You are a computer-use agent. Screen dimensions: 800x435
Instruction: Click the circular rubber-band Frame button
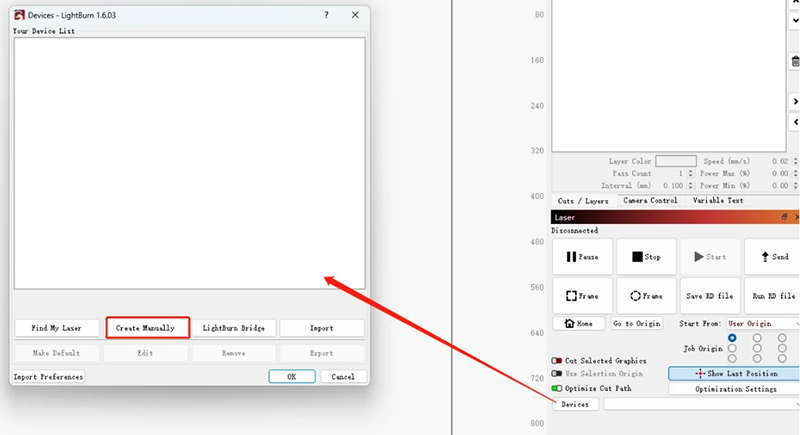(646, 296)
